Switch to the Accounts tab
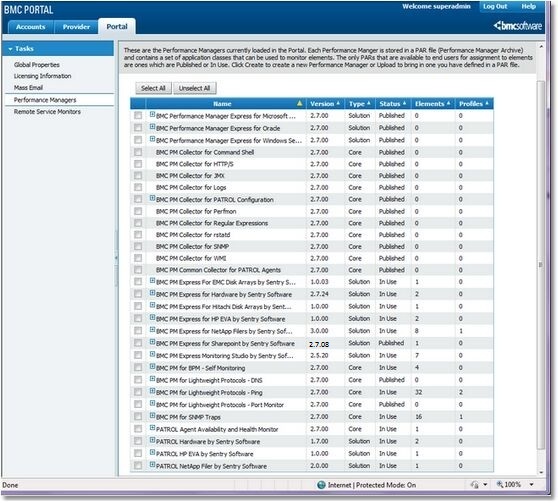Screen dimensions: 558x503 (x=31, y=27)
